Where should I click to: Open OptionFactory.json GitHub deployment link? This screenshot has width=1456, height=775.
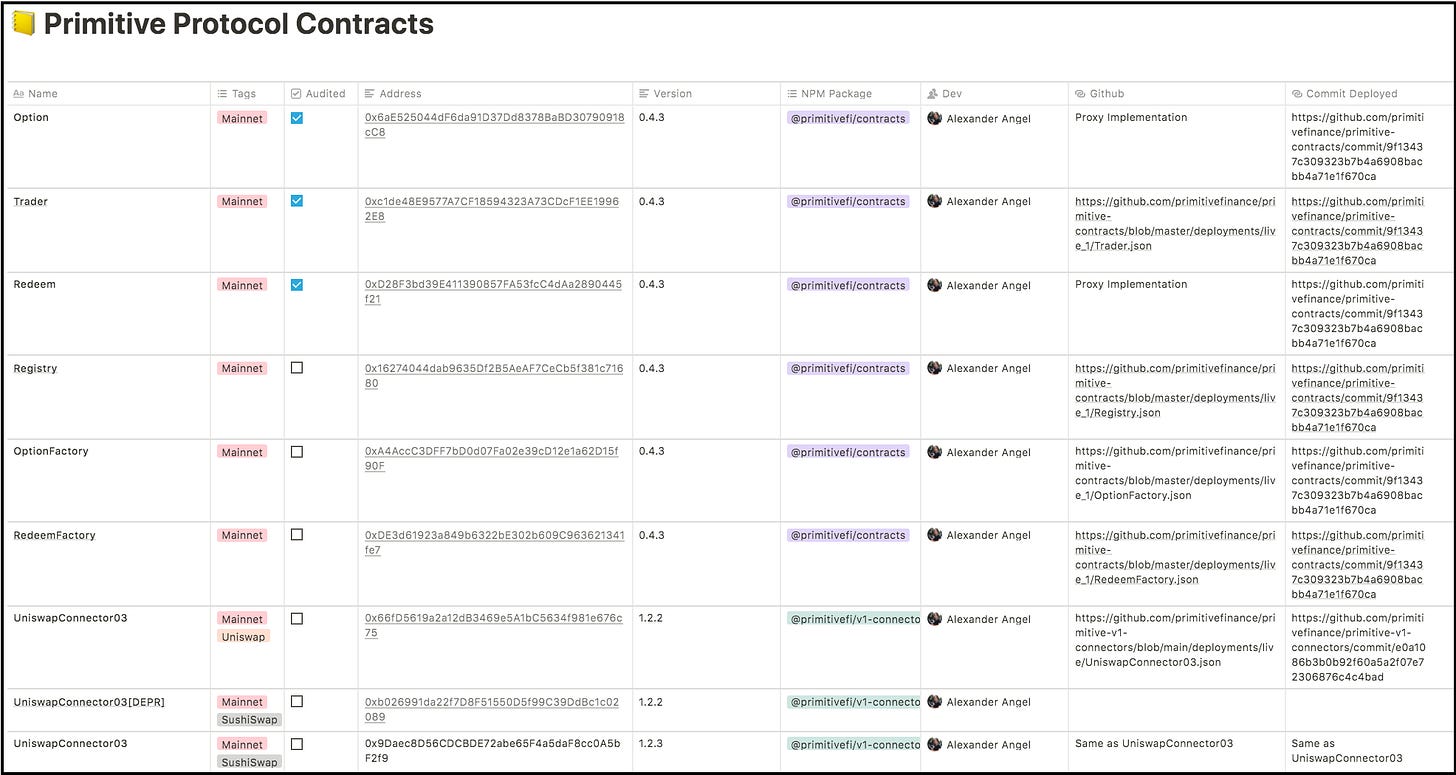1176,474
